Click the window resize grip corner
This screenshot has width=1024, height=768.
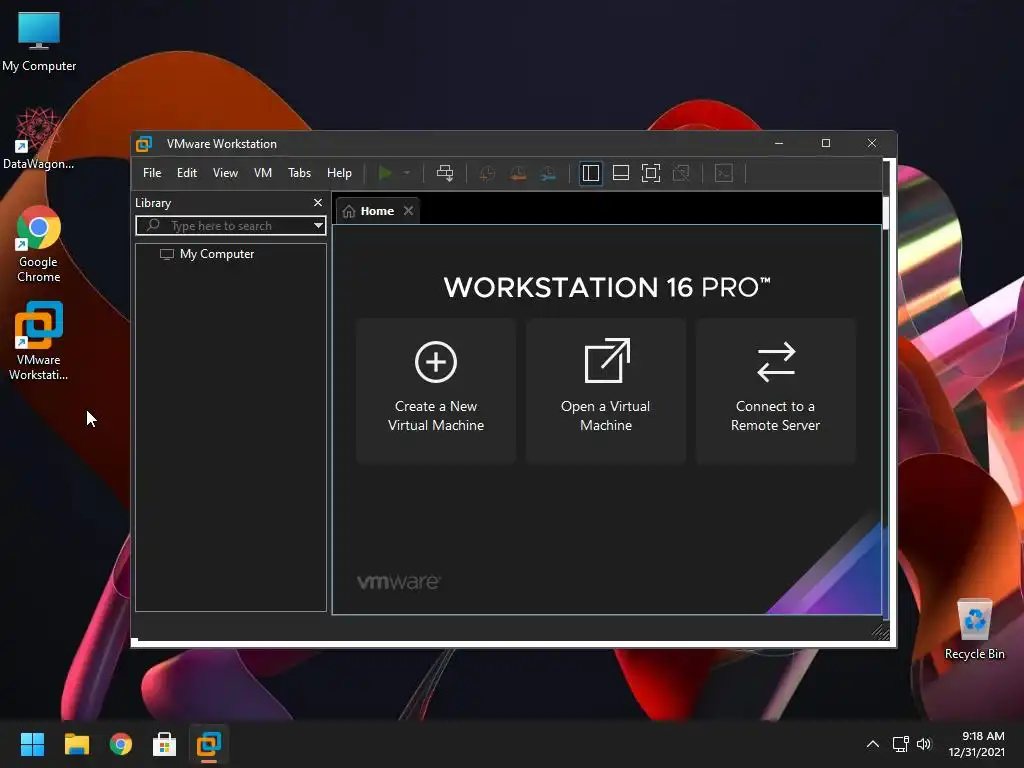pyautogui.click(x=880, y=632)
